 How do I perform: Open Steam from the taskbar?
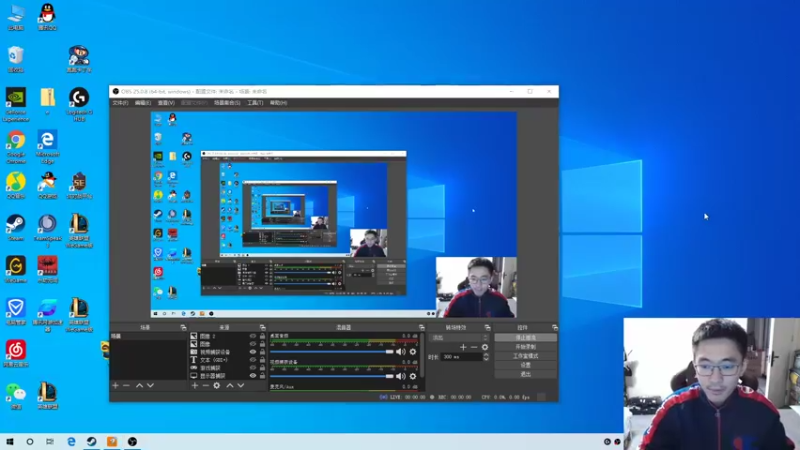pos(92,441)
